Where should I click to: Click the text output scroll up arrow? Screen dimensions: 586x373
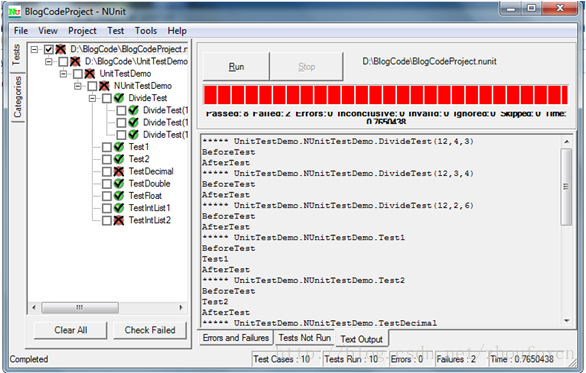pos(567,142)
